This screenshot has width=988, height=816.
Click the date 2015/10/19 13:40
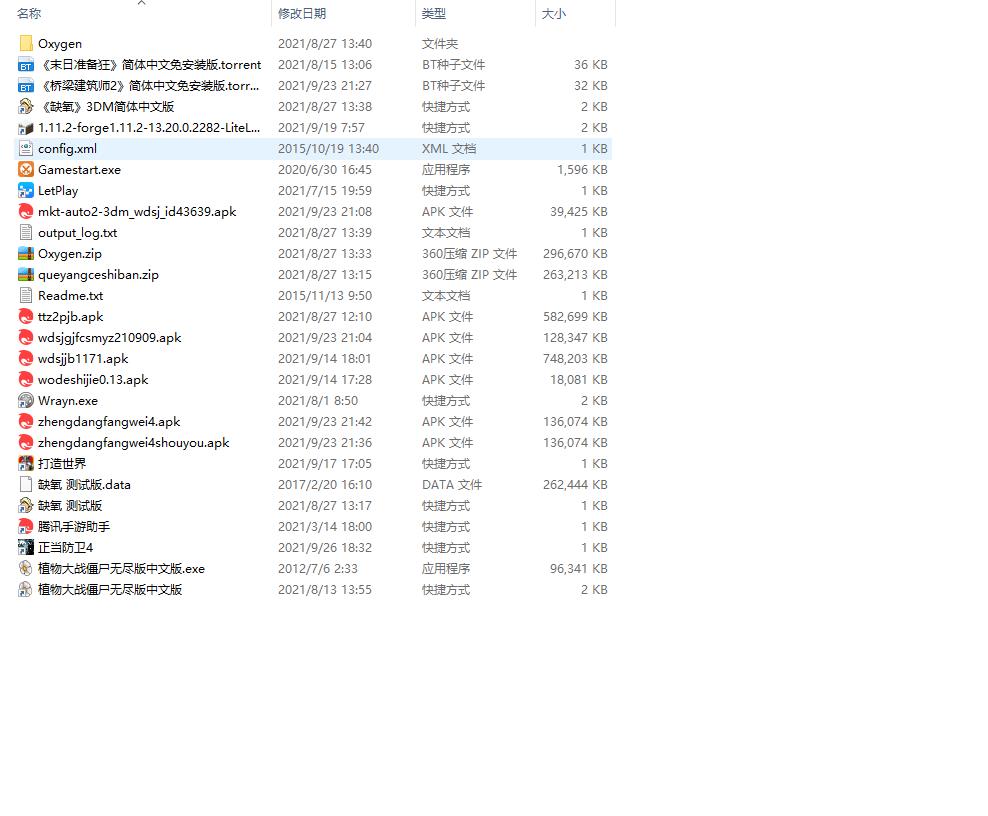[x=328, y=149]
